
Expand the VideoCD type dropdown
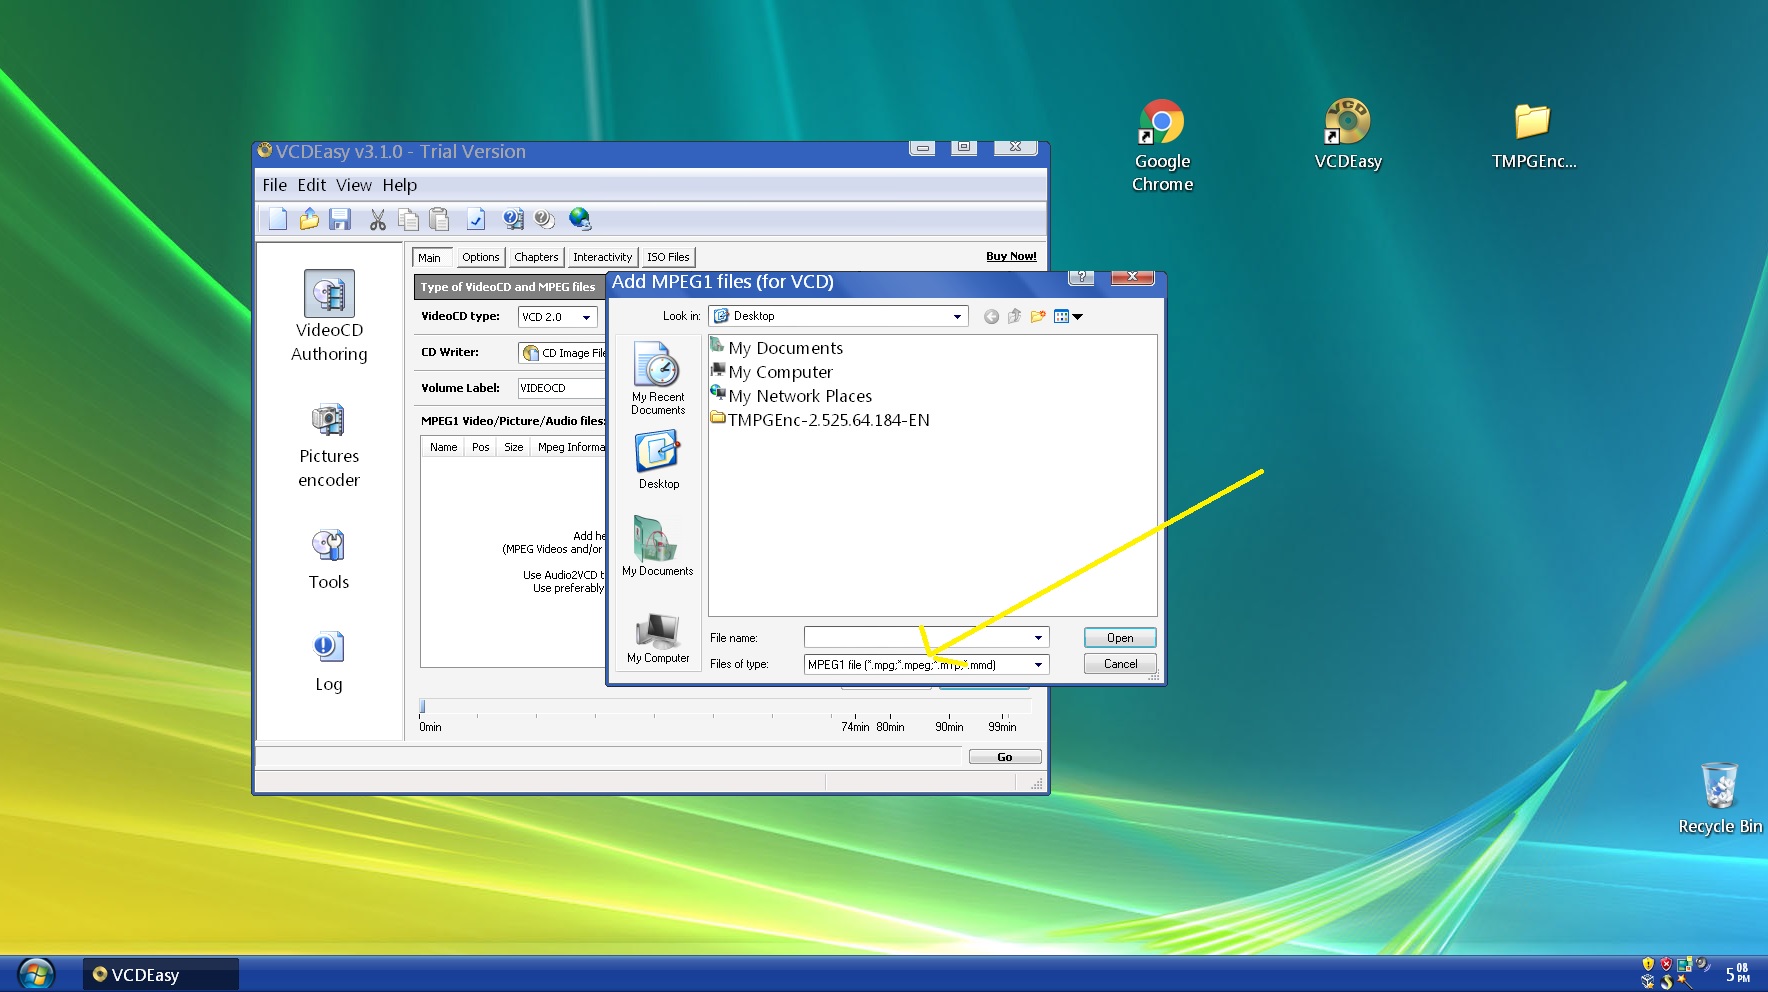[586, 317]
